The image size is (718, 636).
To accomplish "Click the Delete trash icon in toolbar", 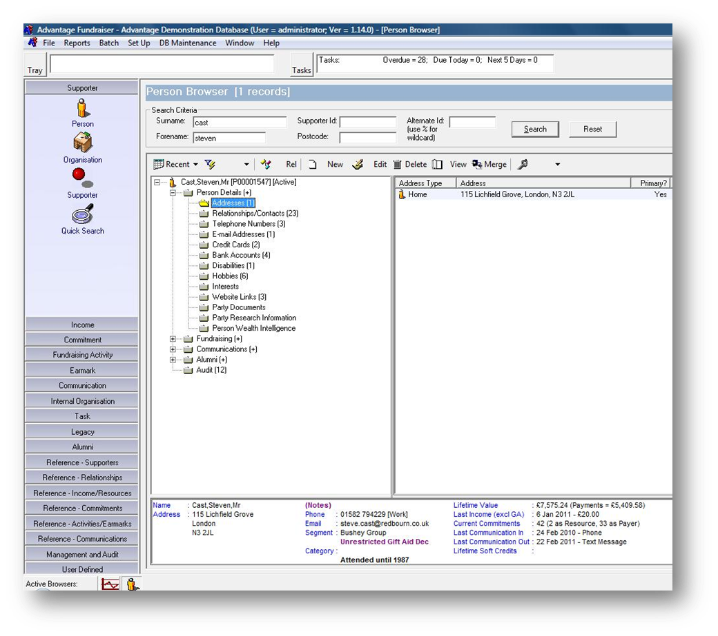I will [x=398, y=164].
